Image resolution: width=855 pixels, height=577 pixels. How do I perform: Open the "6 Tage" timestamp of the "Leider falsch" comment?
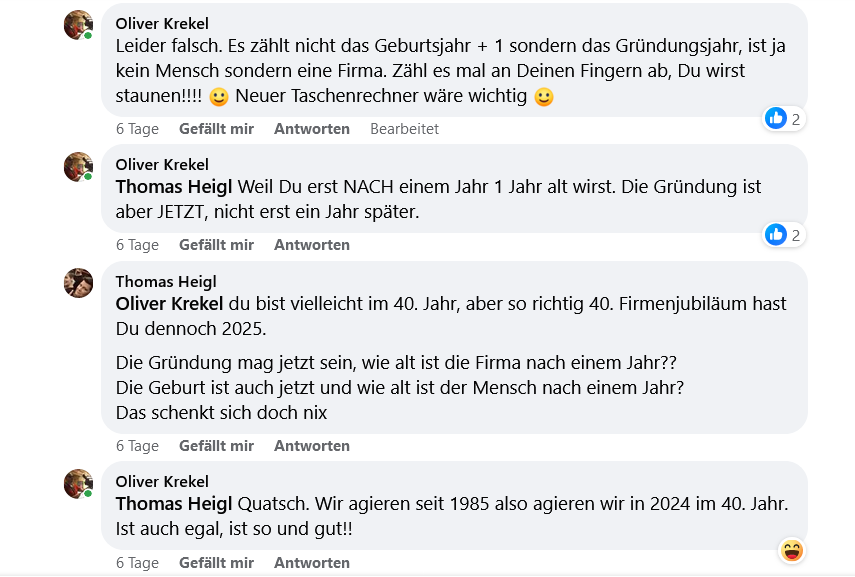[137, 129]
